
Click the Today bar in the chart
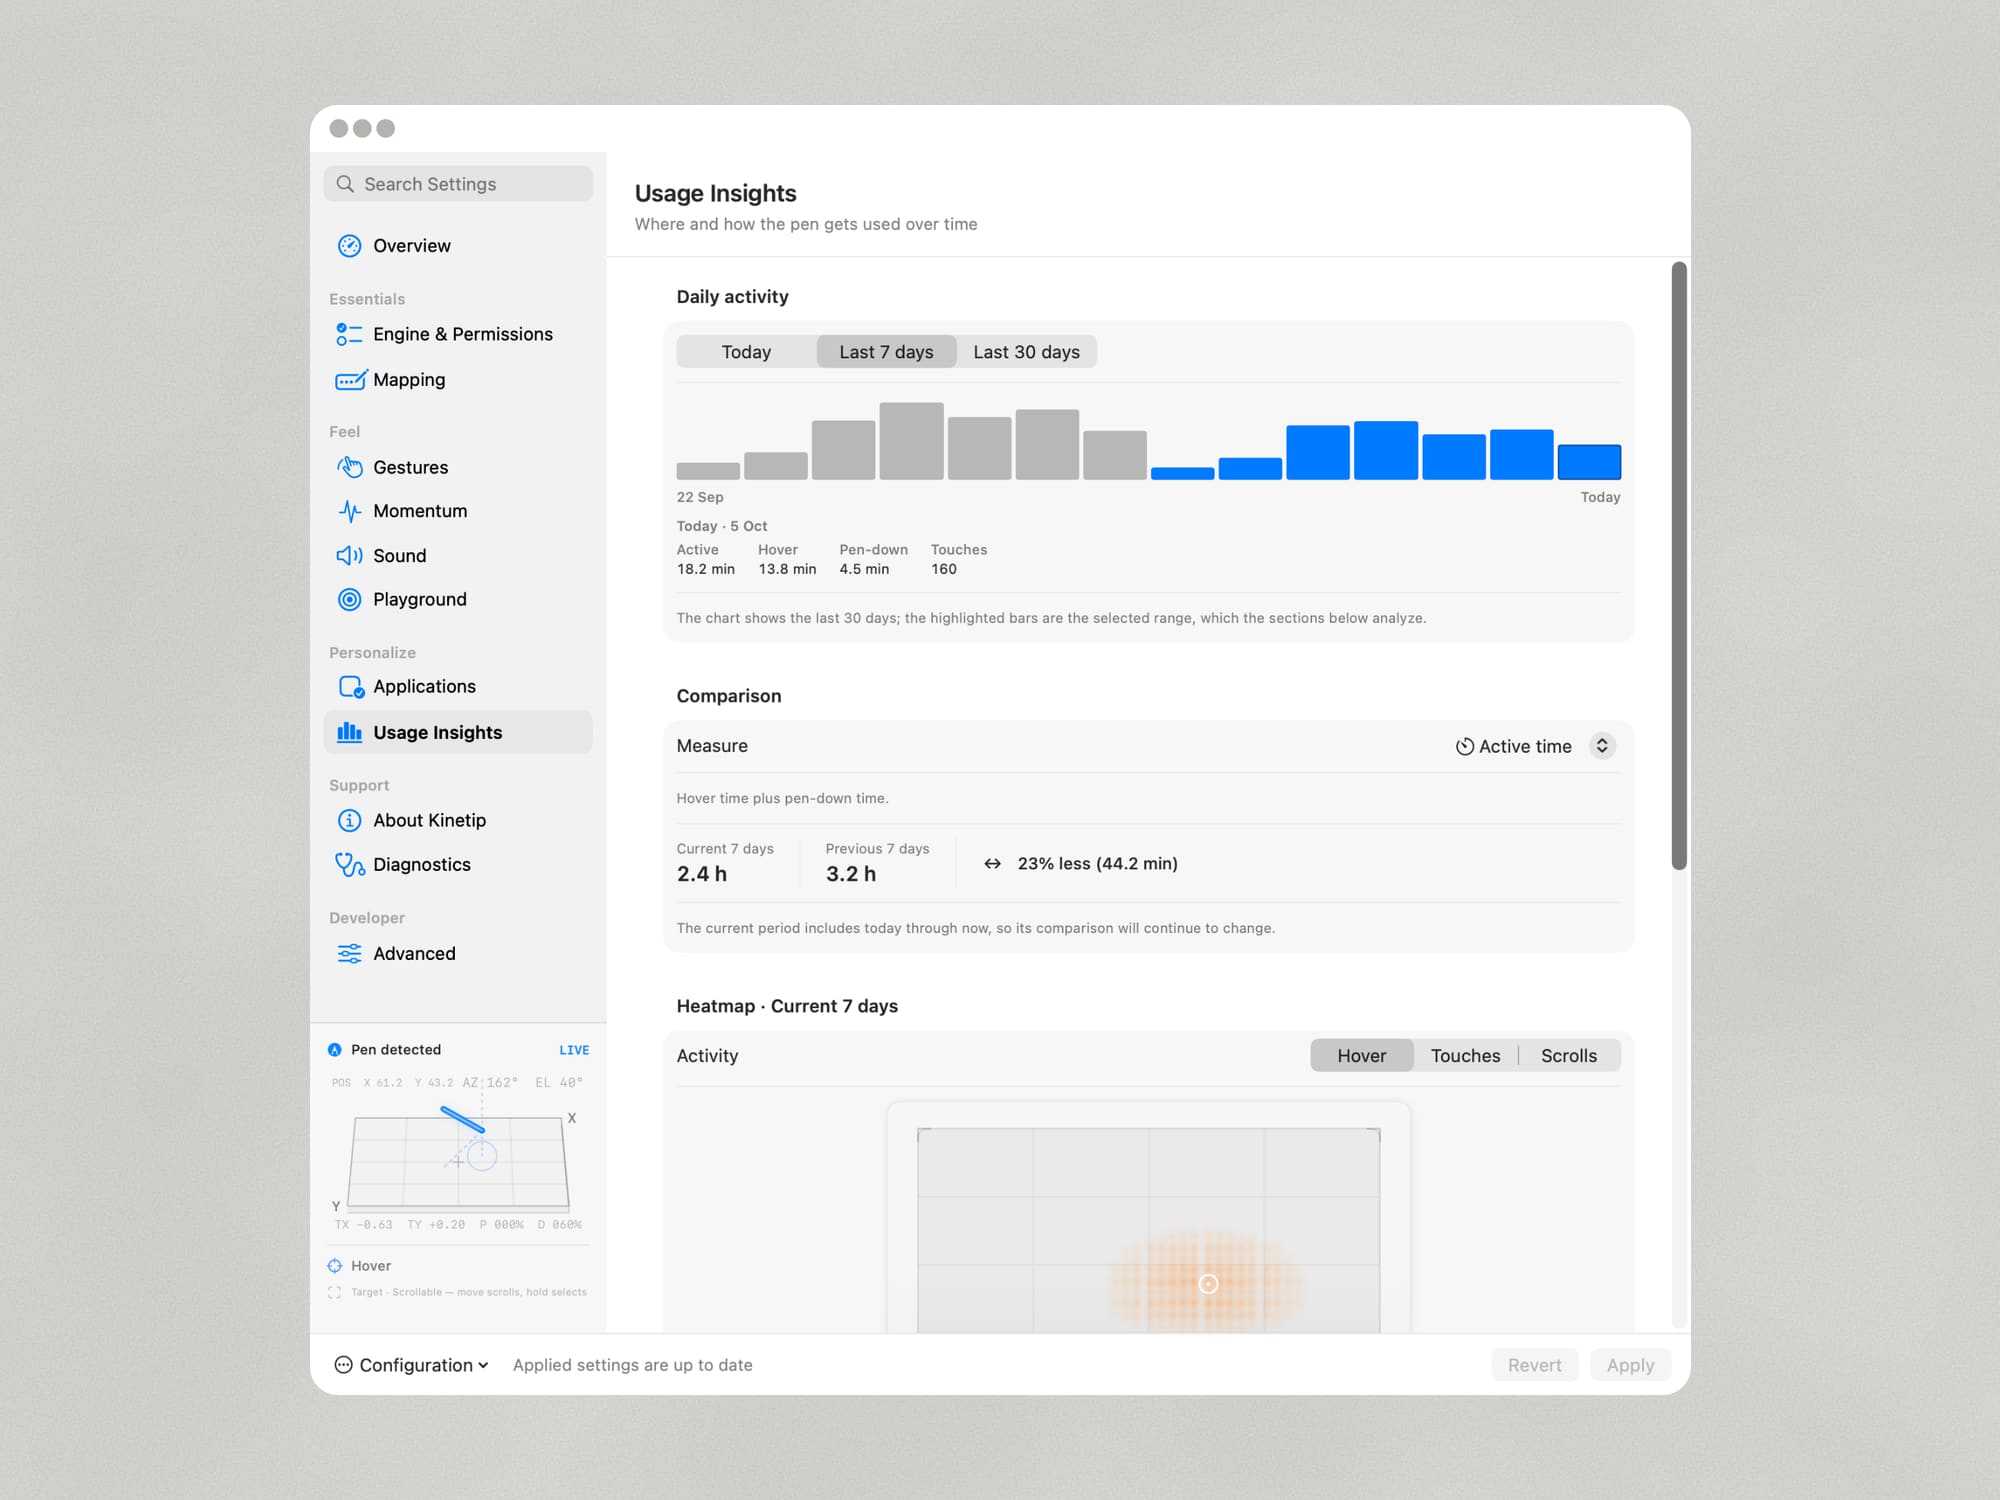pos(1589,462)
